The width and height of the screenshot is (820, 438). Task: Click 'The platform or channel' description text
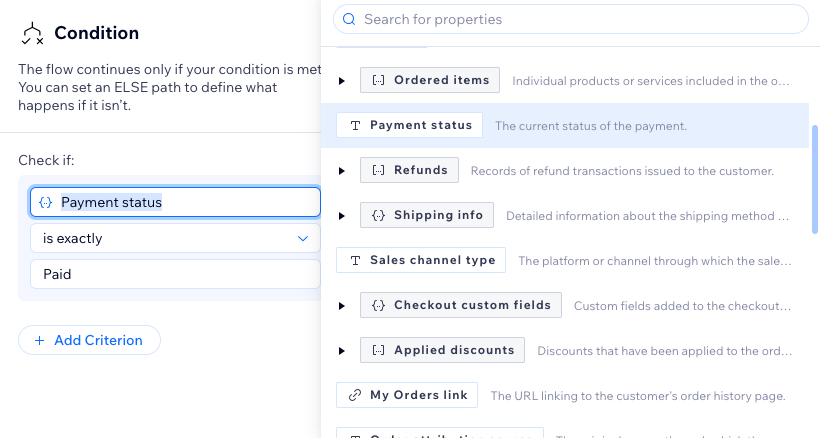click(x=655, y=261)
